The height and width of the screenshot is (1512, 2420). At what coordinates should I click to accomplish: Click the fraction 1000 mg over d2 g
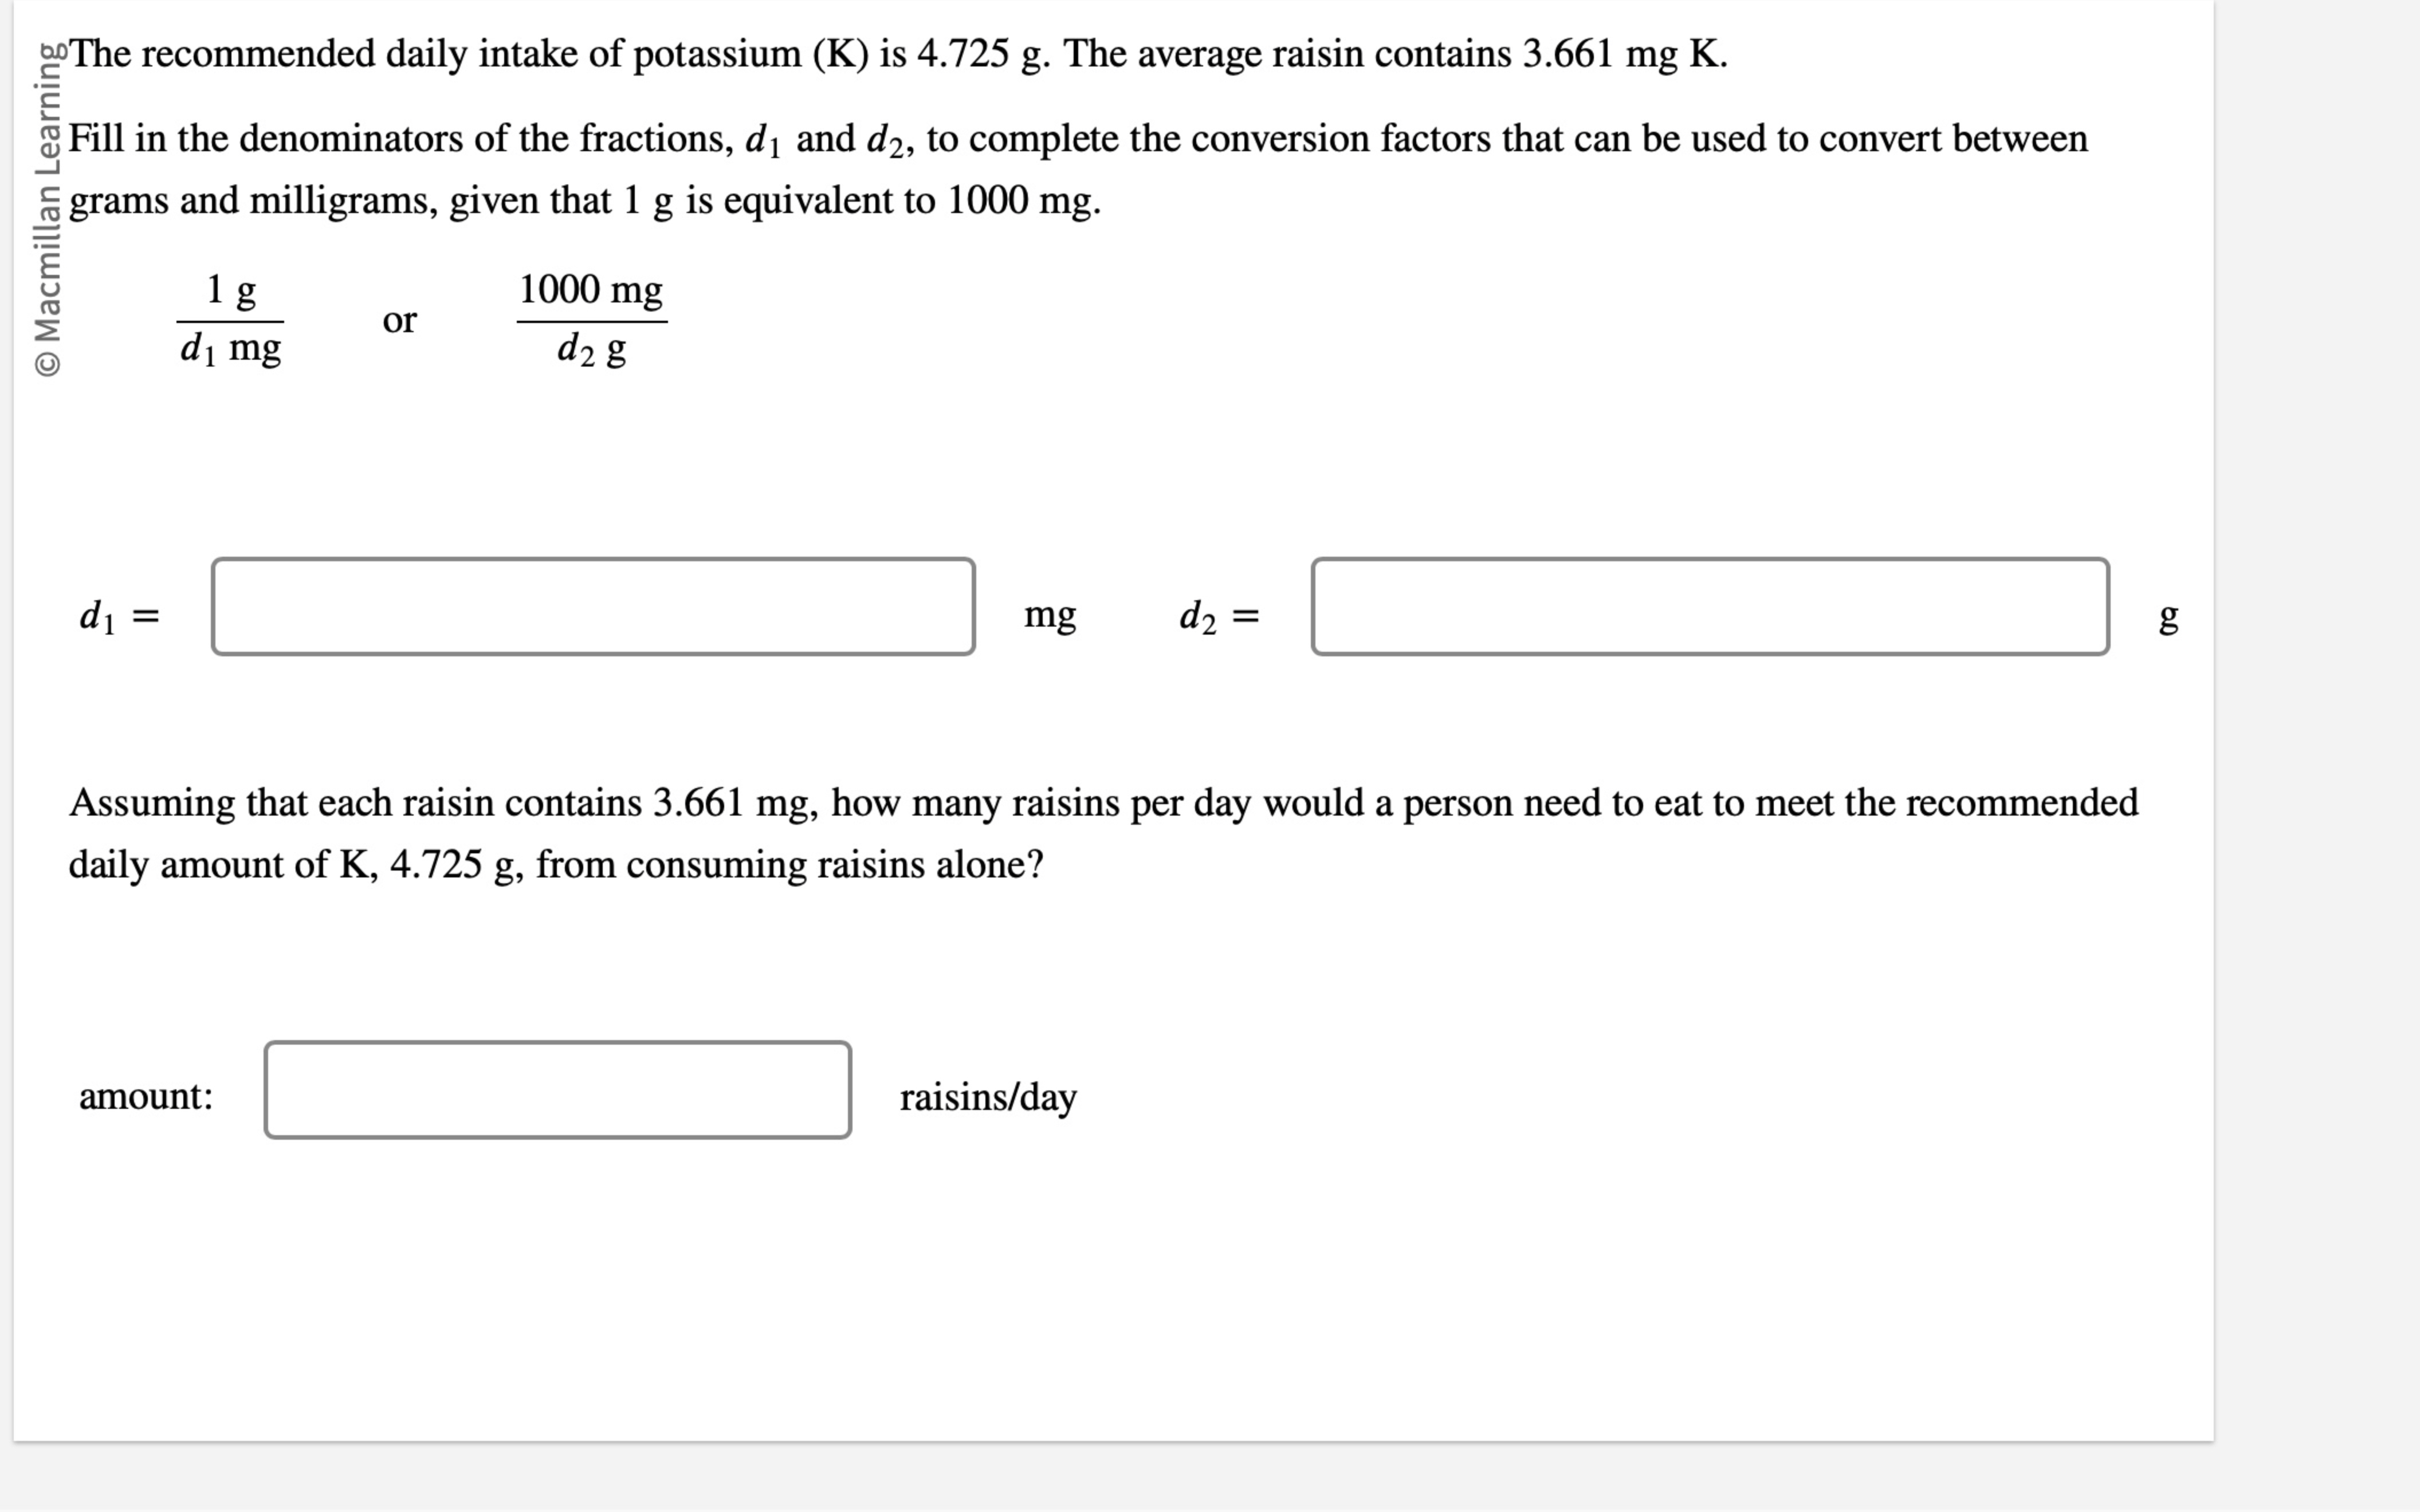[592, 320]
